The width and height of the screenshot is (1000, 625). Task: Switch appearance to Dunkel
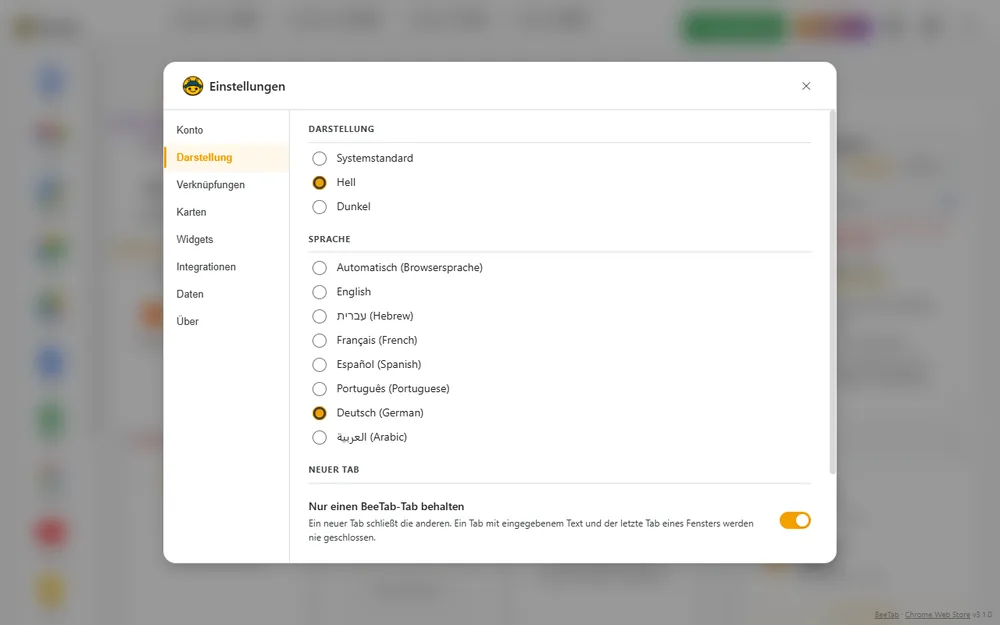320,207
